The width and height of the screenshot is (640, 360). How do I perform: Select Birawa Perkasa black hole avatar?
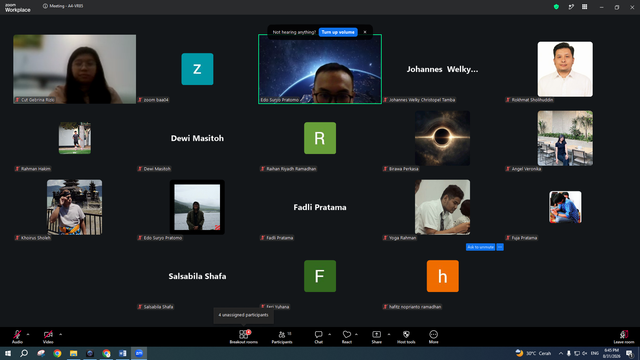(x=442, y=138)
